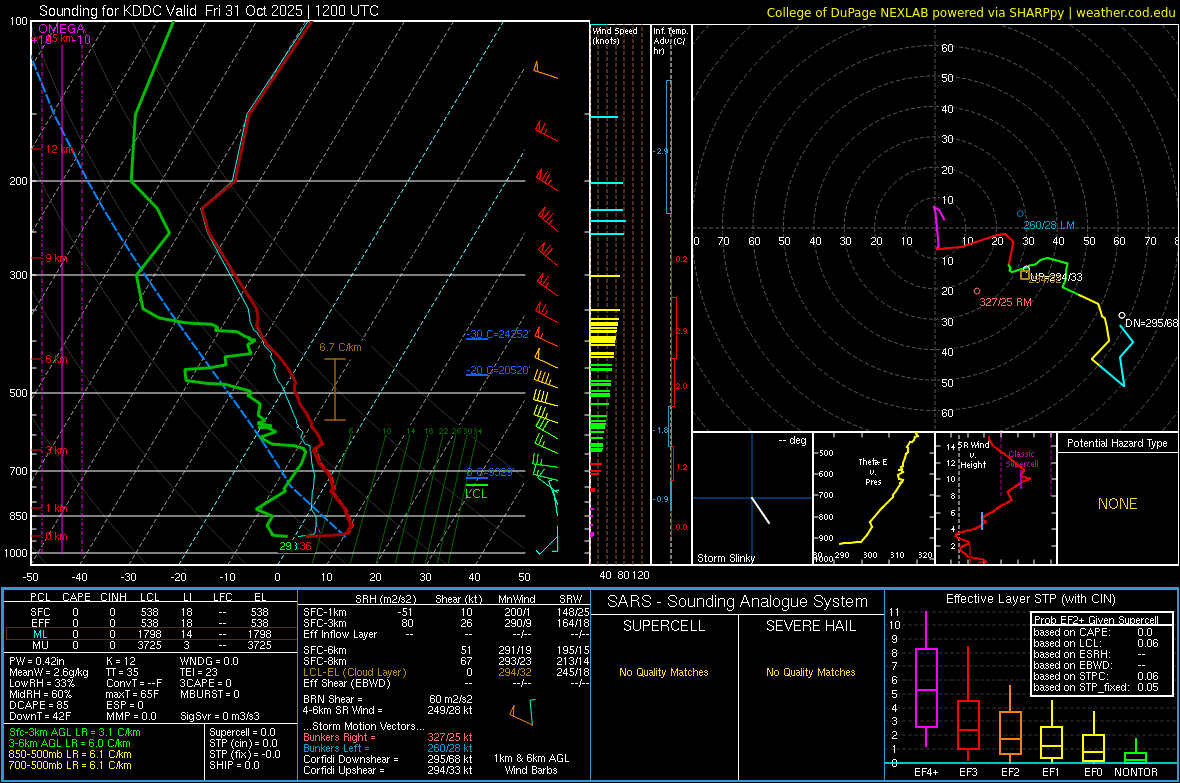Select the SFC parcel row label
Viewport: 1180px width, 783px height.
40,612
